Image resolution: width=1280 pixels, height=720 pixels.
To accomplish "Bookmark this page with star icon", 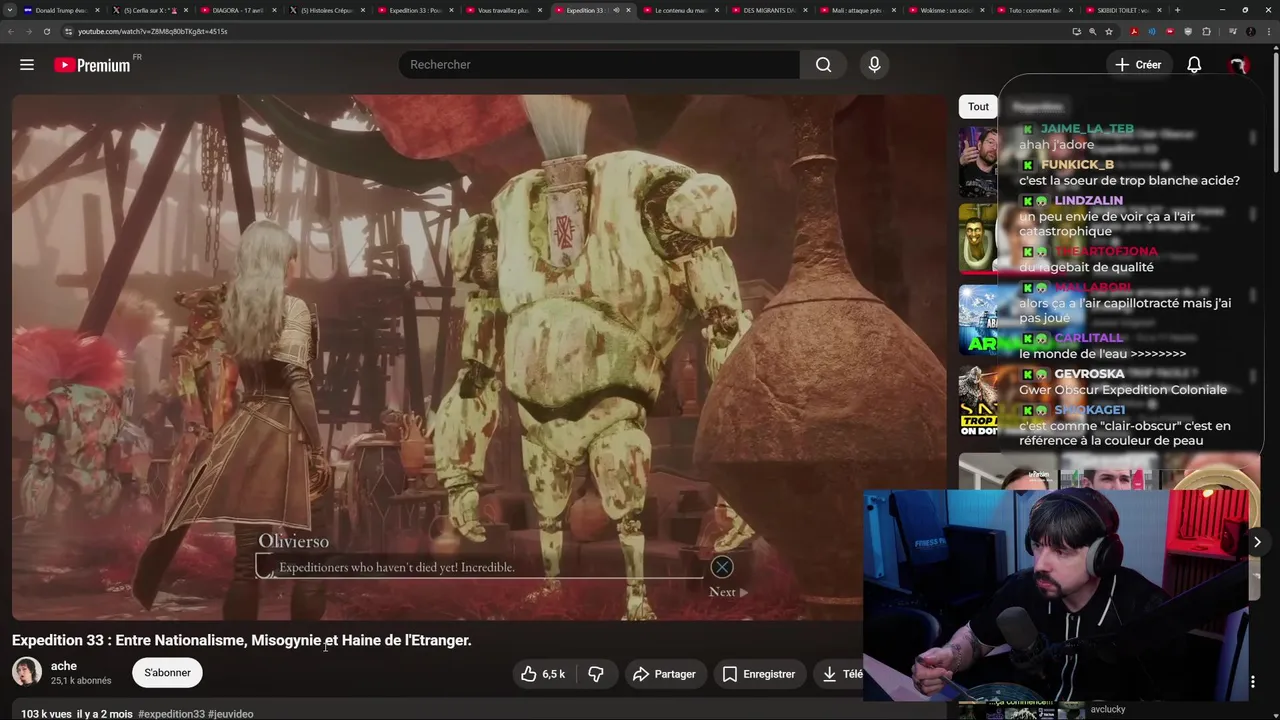I will tap(1108, 31).
